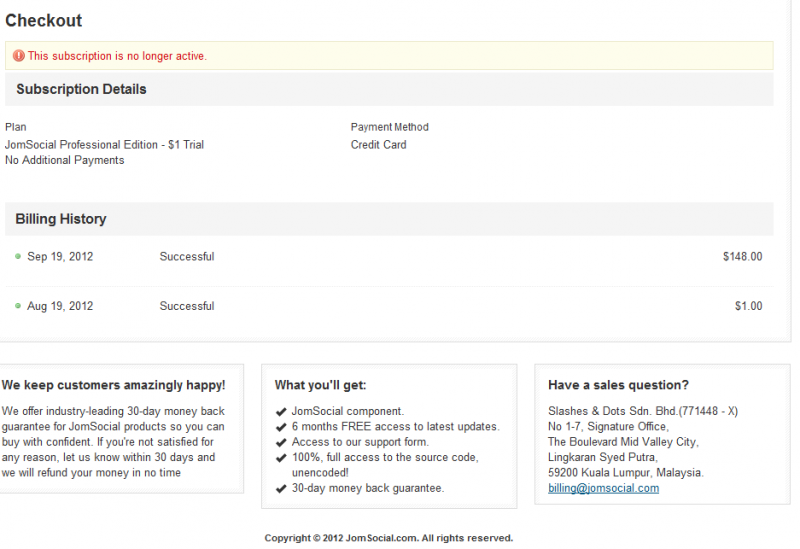Click the 'JomSocial component.' list item
Image resolution: width=800 pixels, height=549 pixels.
[347, 411]
